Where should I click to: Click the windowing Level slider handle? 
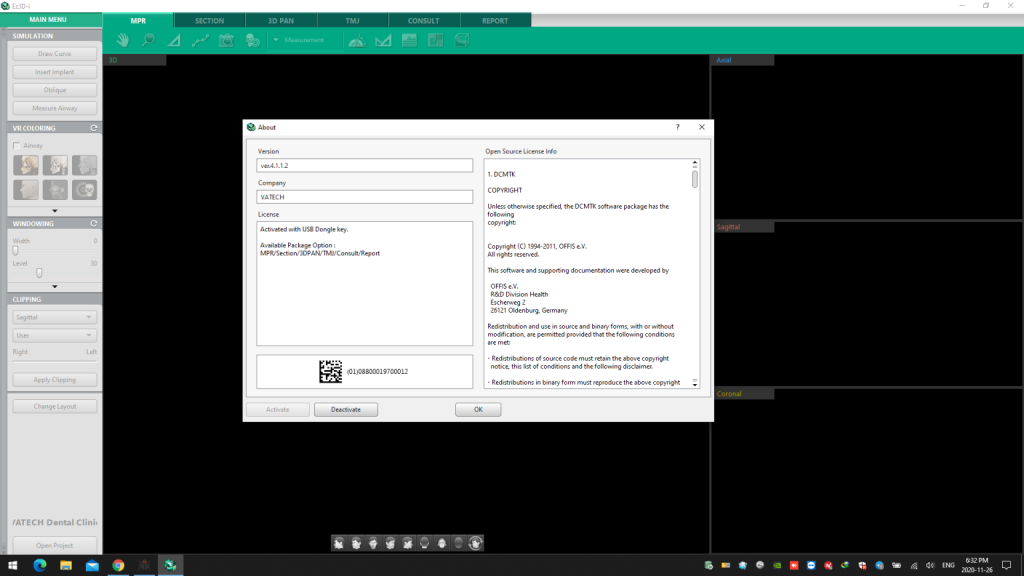coord(39,273)
